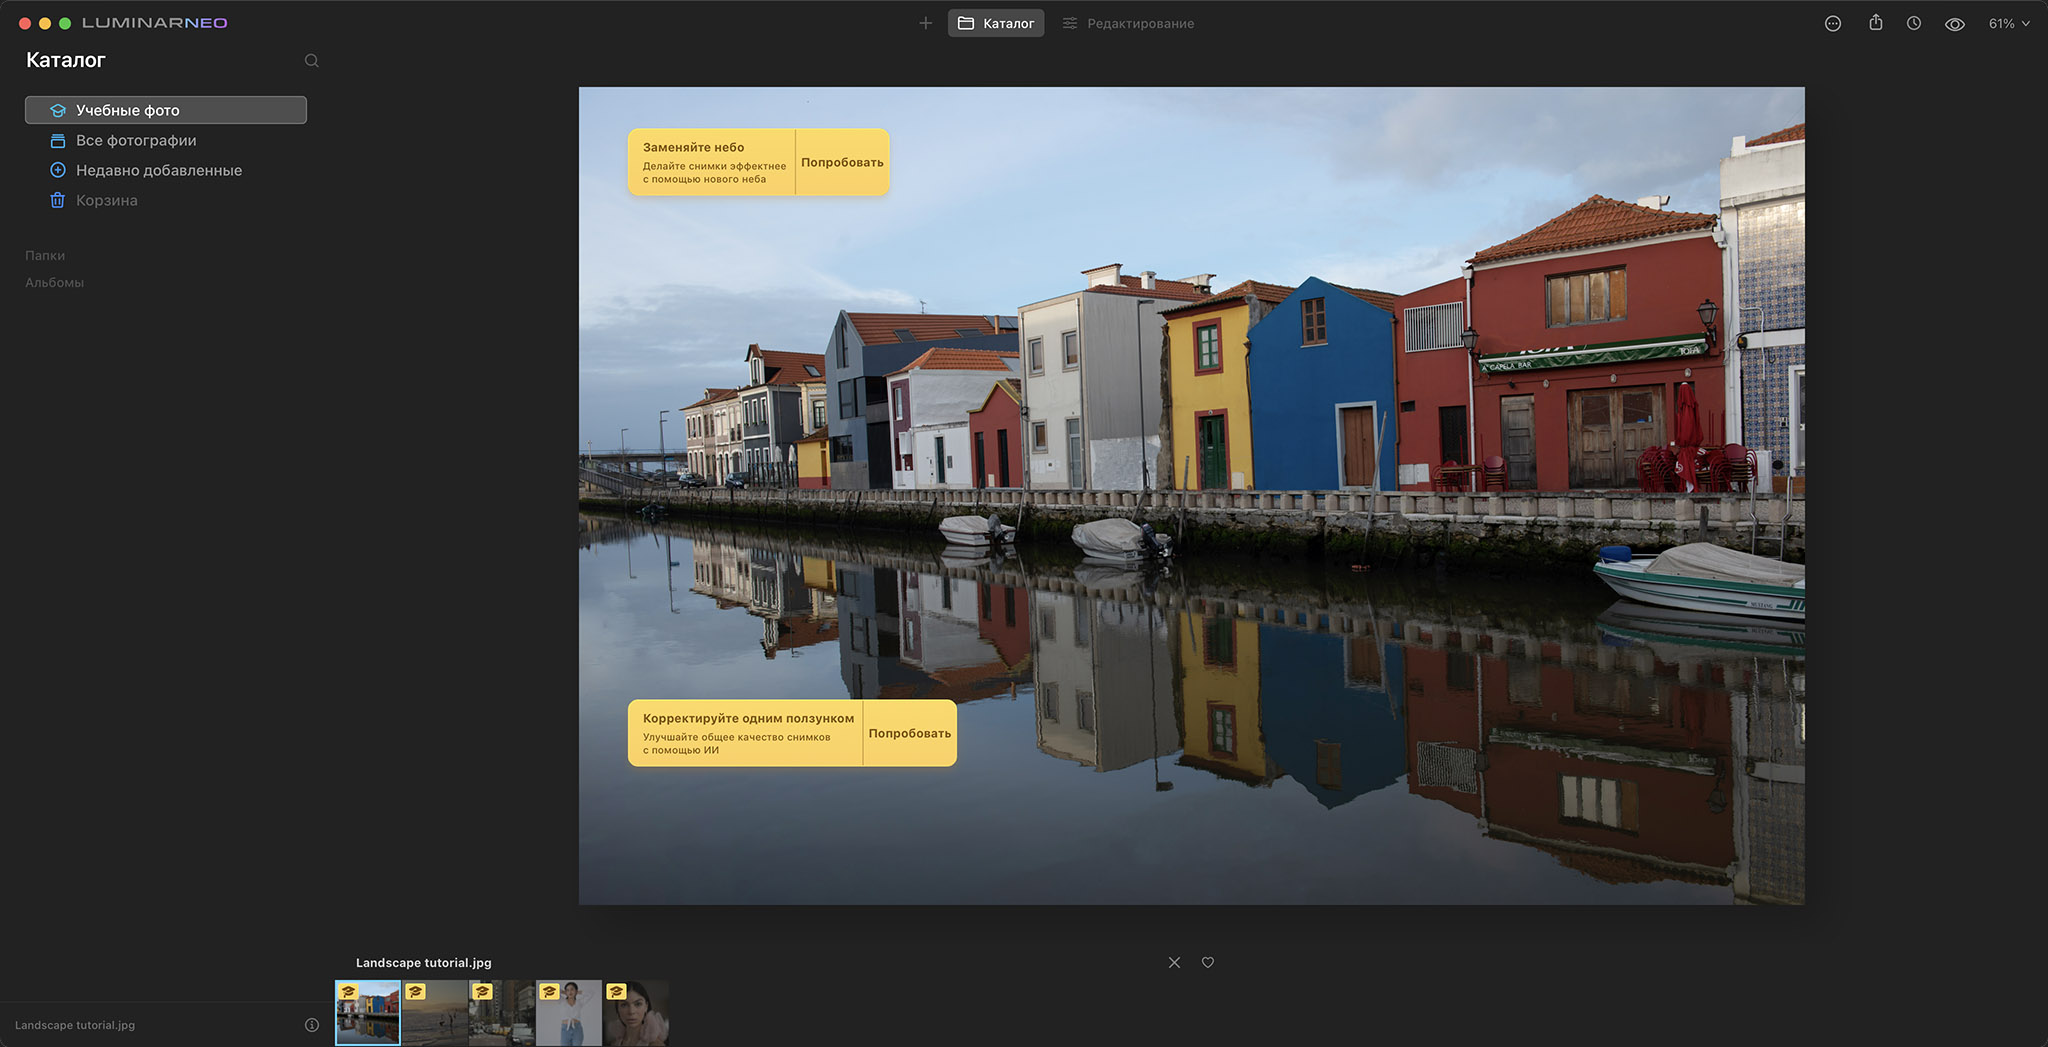Image resolution: width=2048 pixels, height=1047 pixels.
Task: Select the Каталог tab
Action: click(996, 22)
